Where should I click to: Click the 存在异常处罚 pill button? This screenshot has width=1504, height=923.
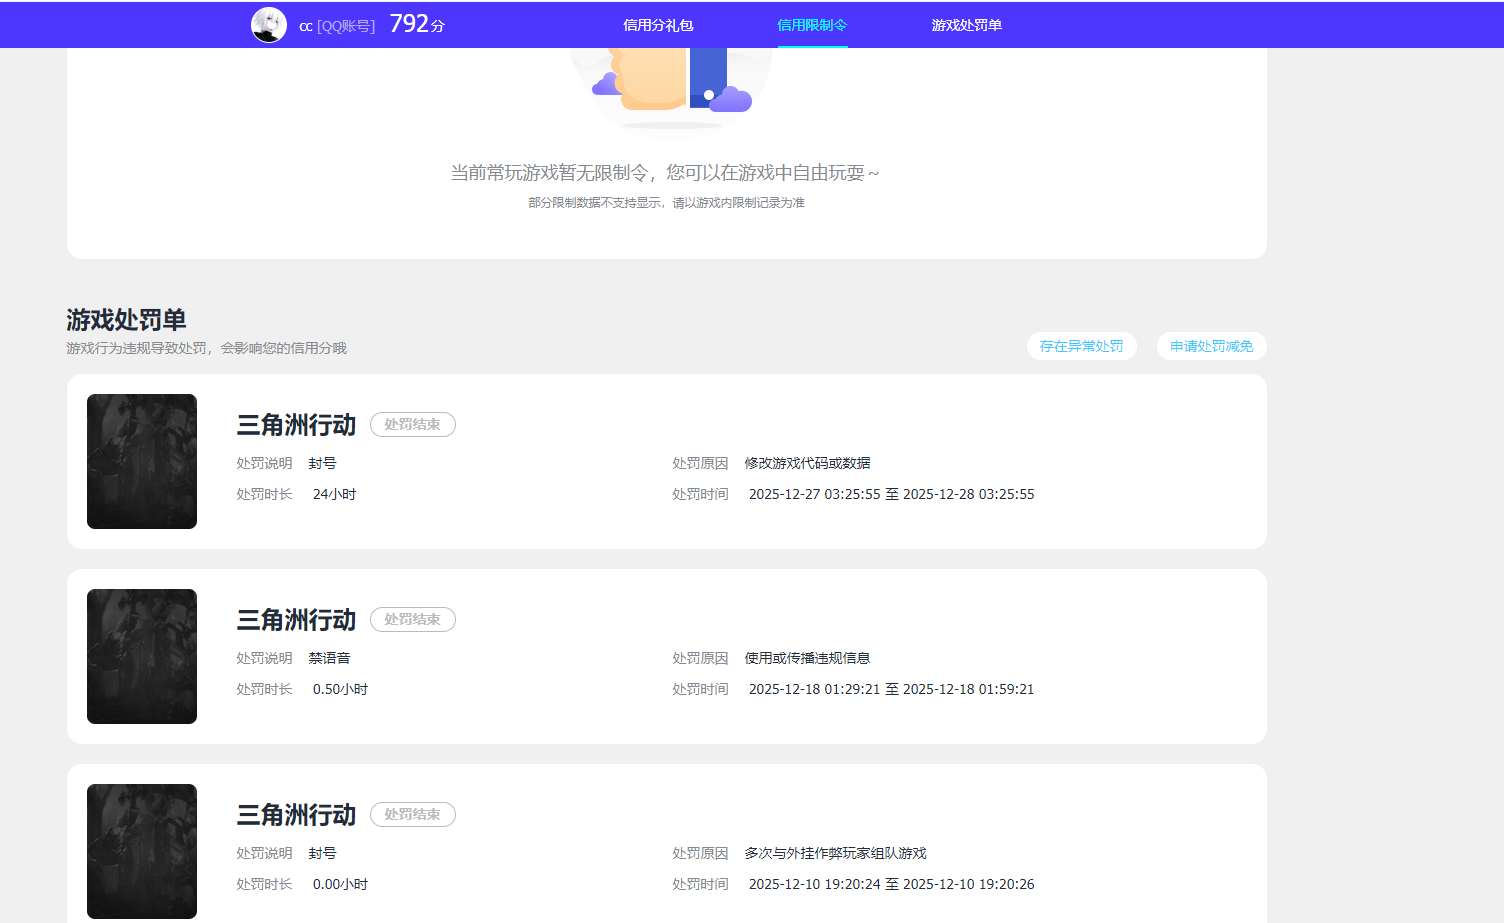[x=1082, y=346]
